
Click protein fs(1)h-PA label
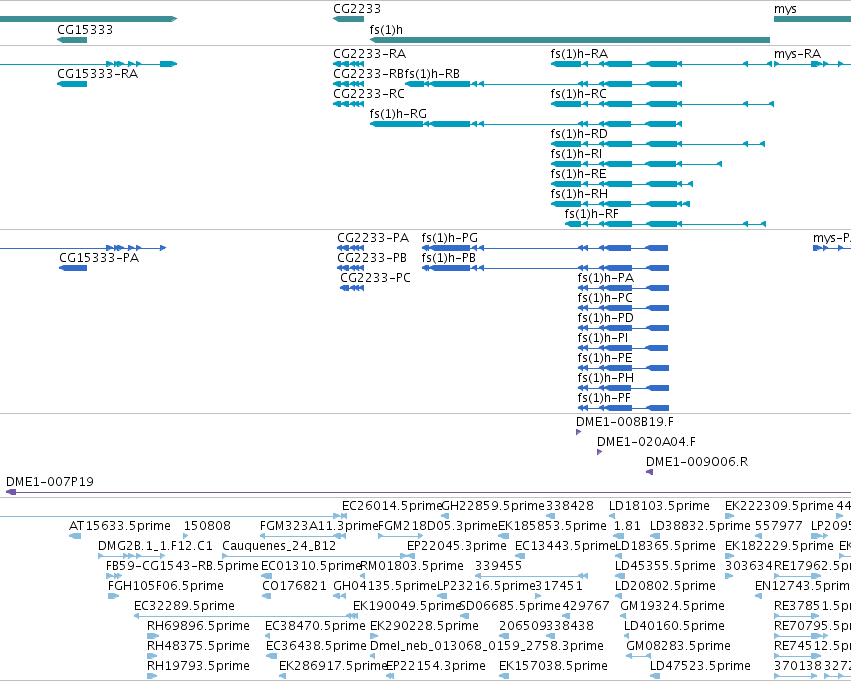(605, 278)
